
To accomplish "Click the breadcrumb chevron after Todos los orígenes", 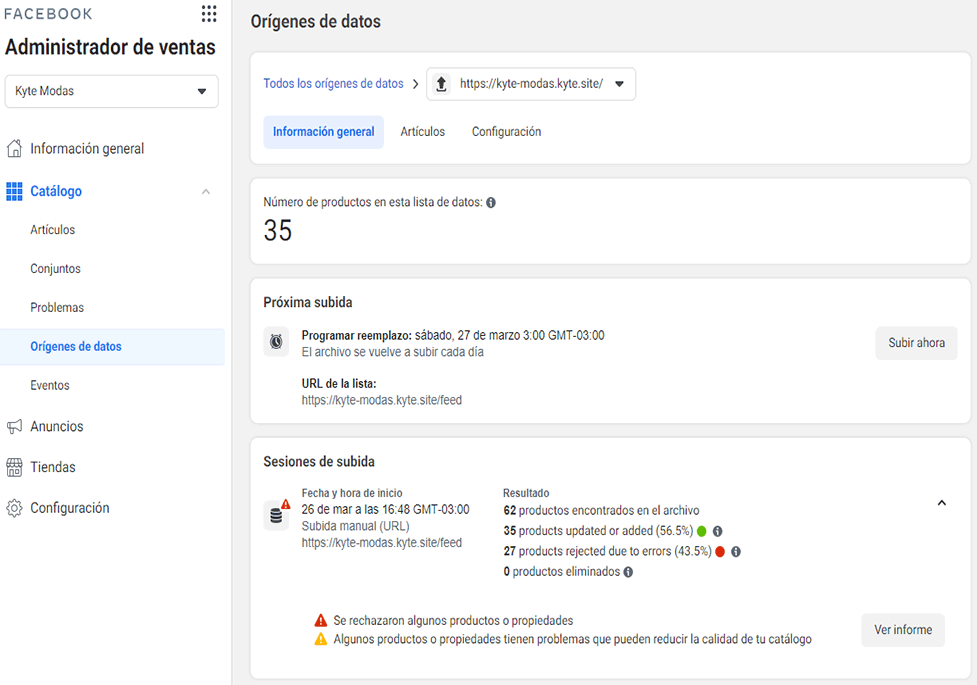I will pos(416,84).
